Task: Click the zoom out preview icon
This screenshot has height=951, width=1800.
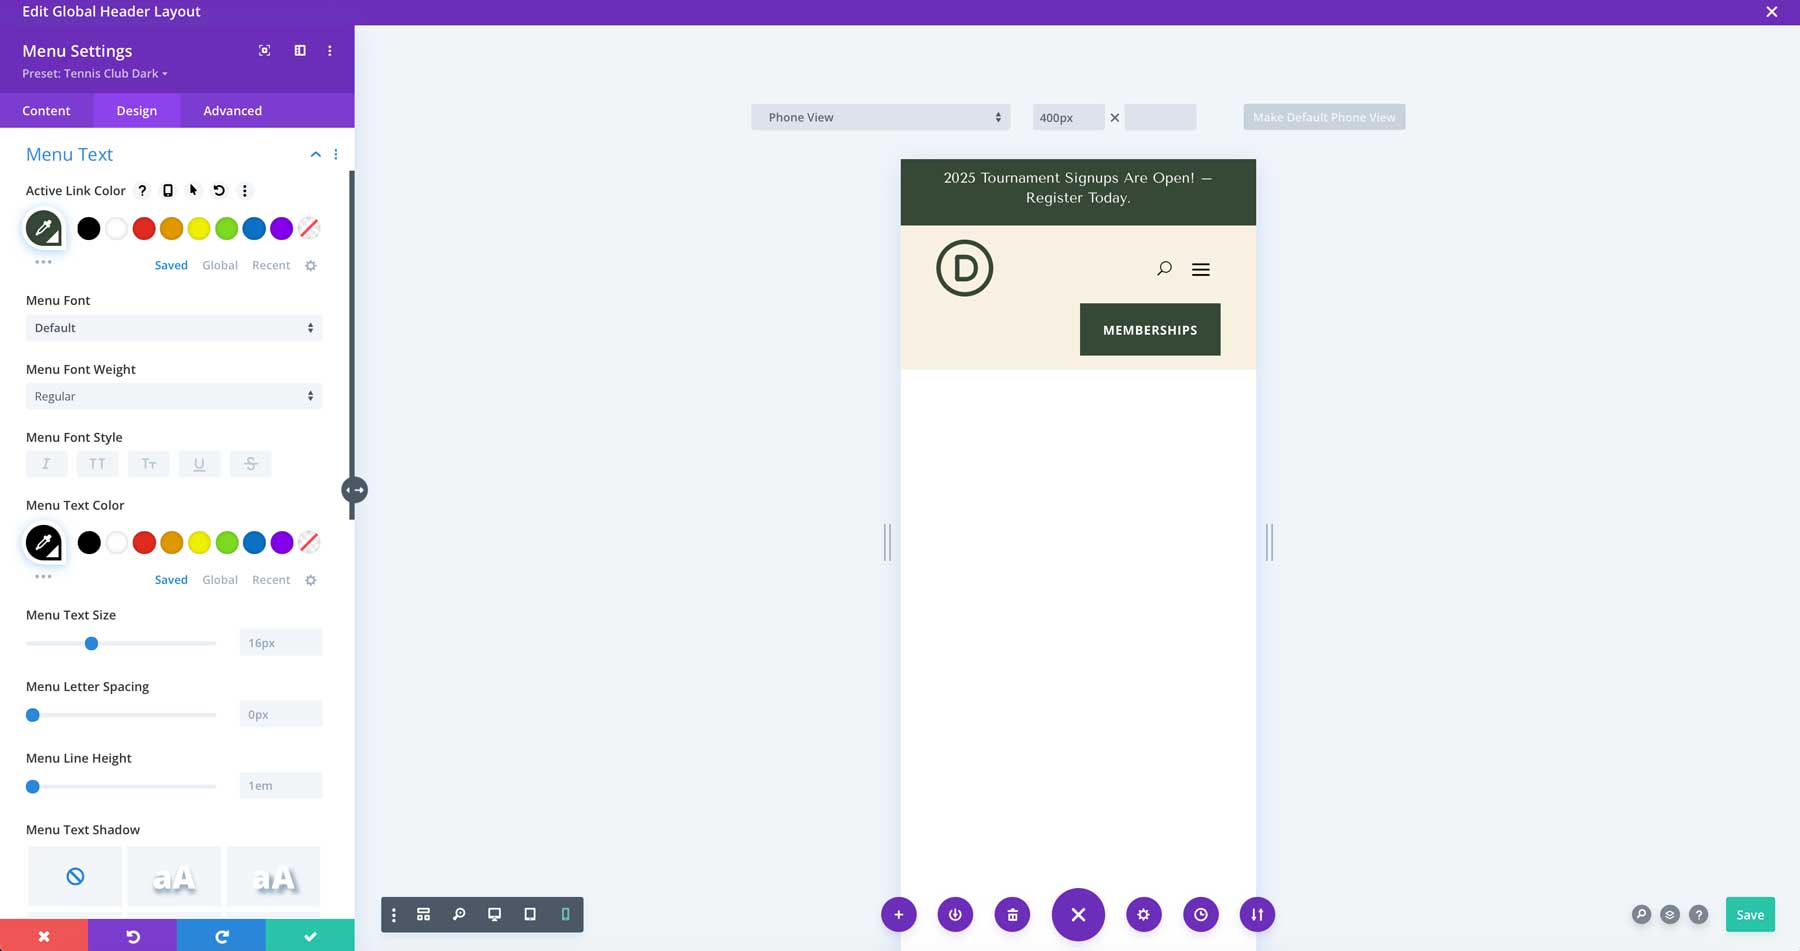Action: (x=460, y=914)
